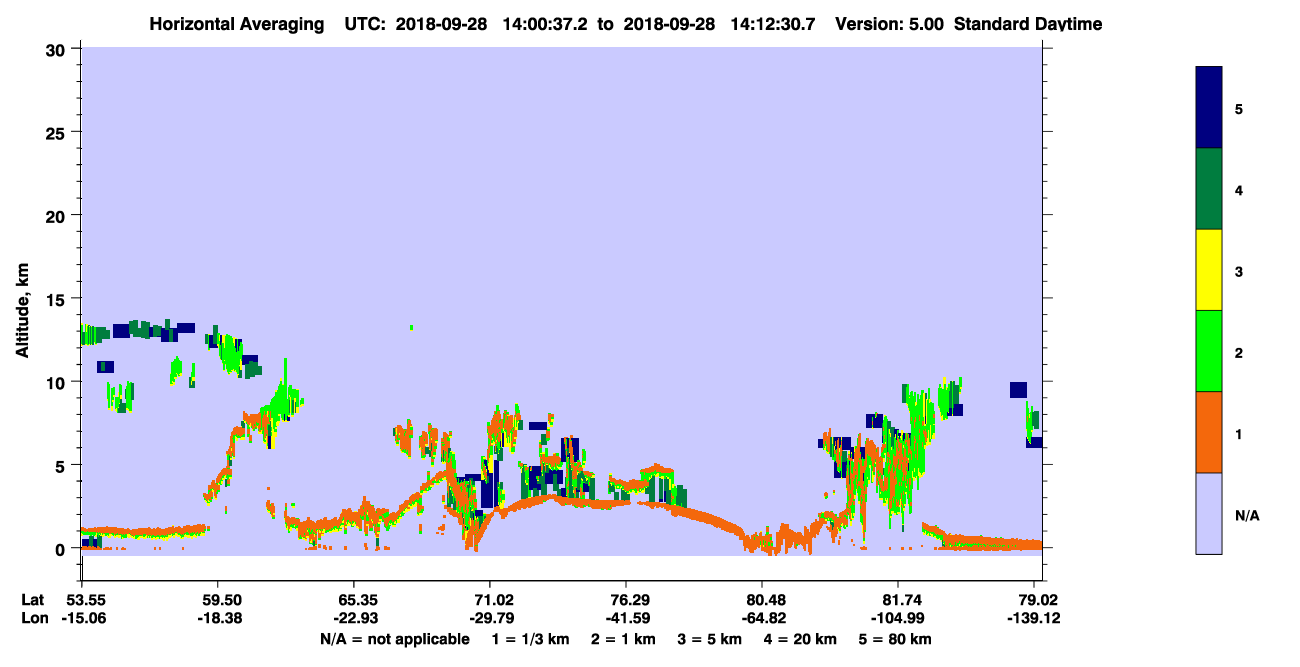Click the dark blue level 5 legend swatch

(1209, 107)
